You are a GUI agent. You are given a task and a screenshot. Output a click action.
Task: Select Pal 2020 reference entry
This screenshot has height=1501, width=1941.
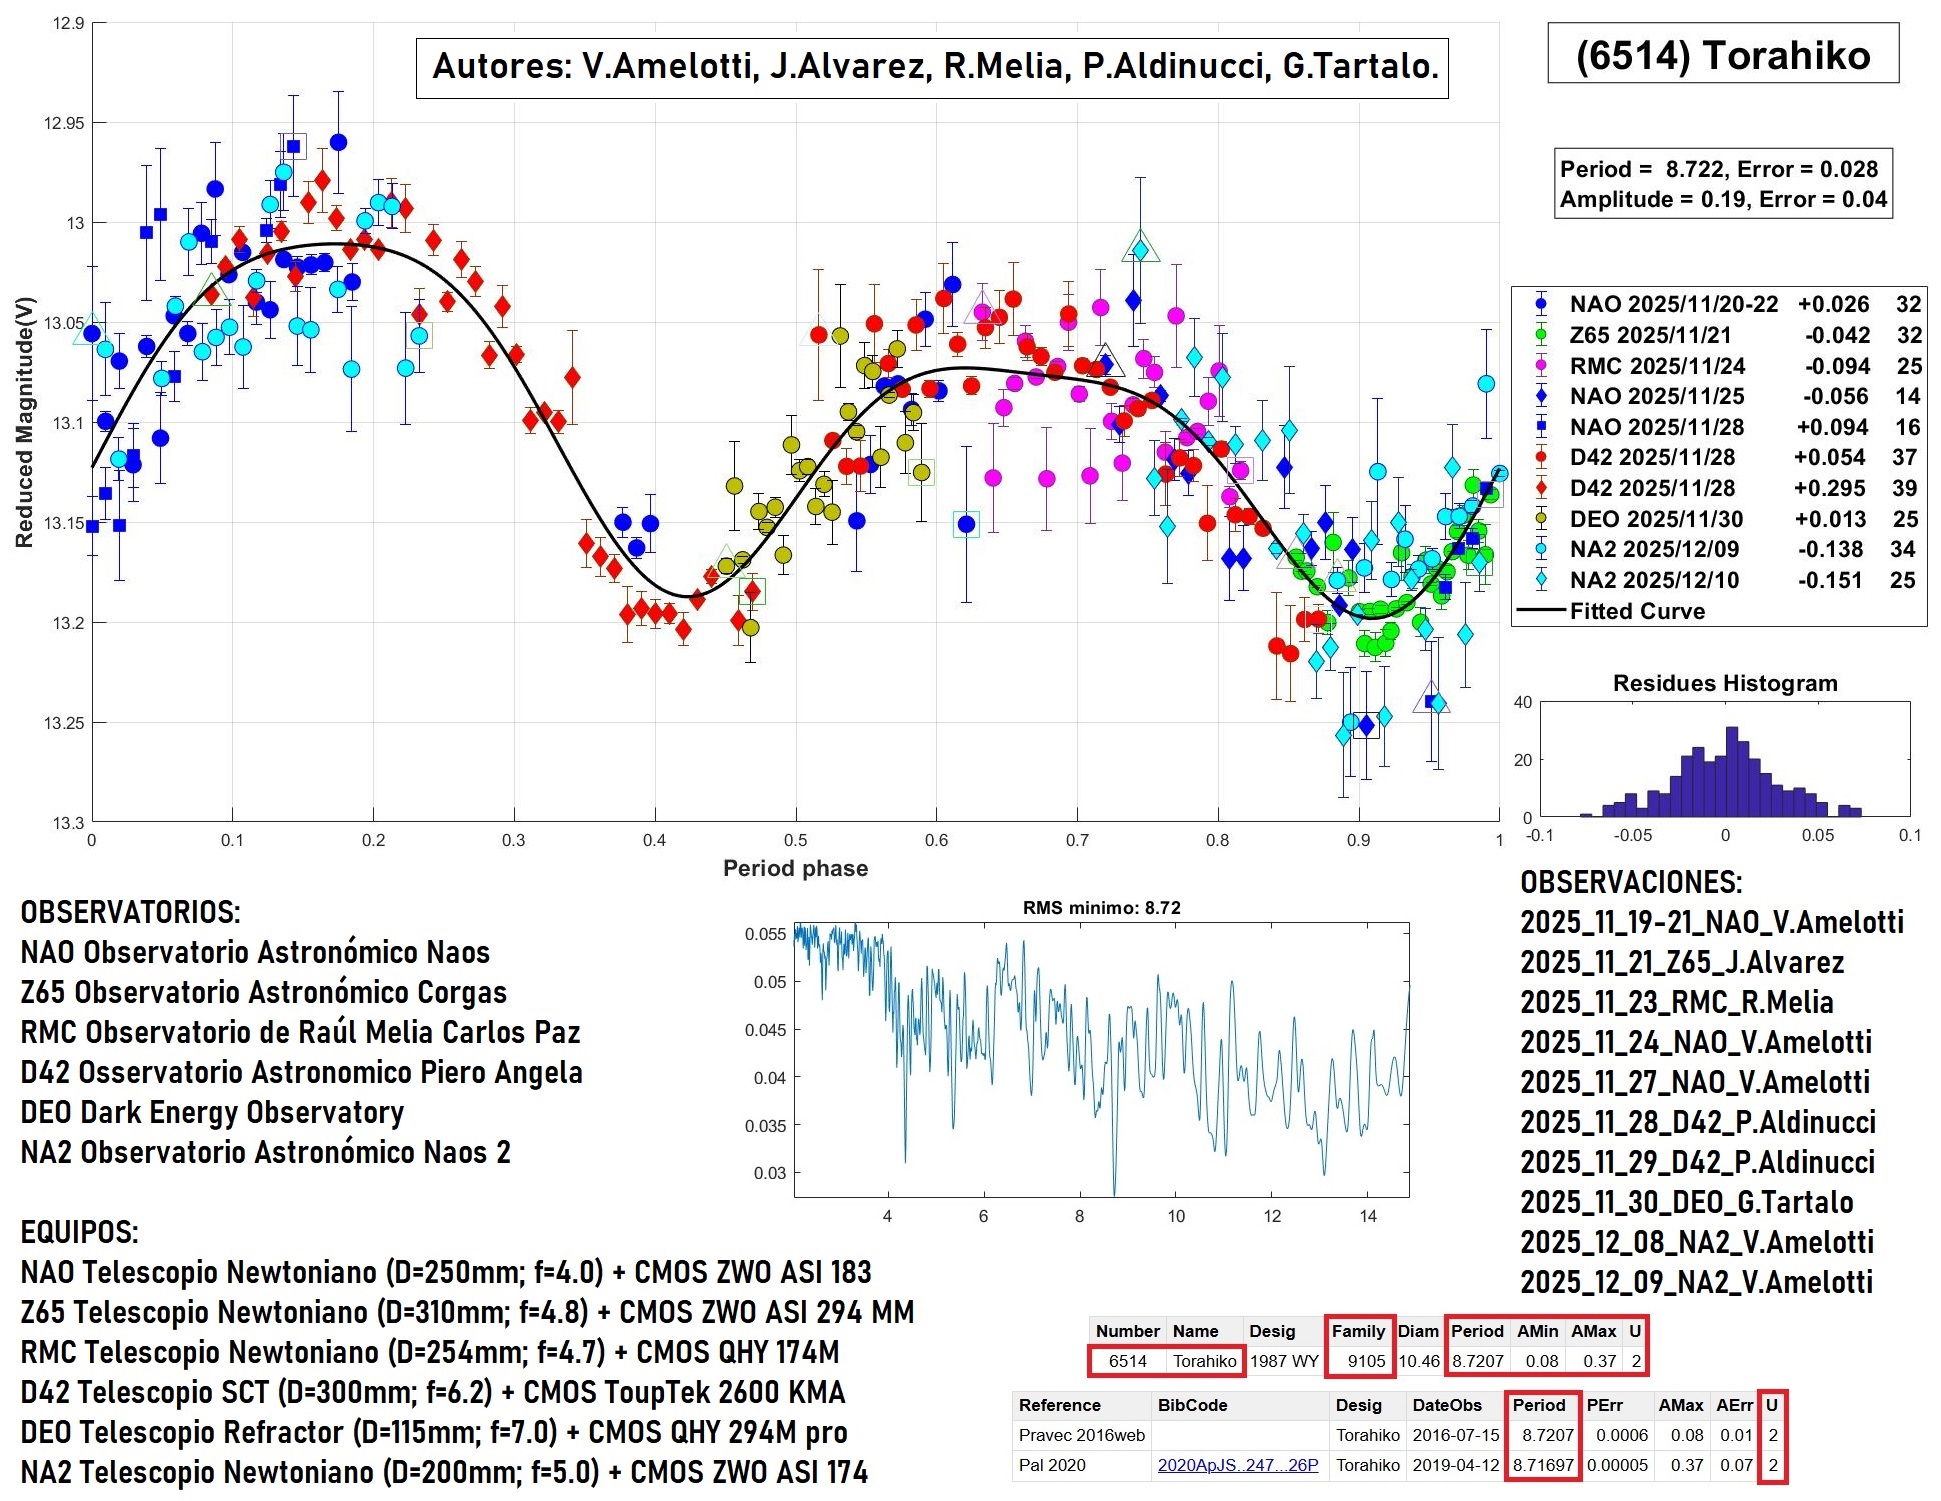[x=1052, y=1465]
